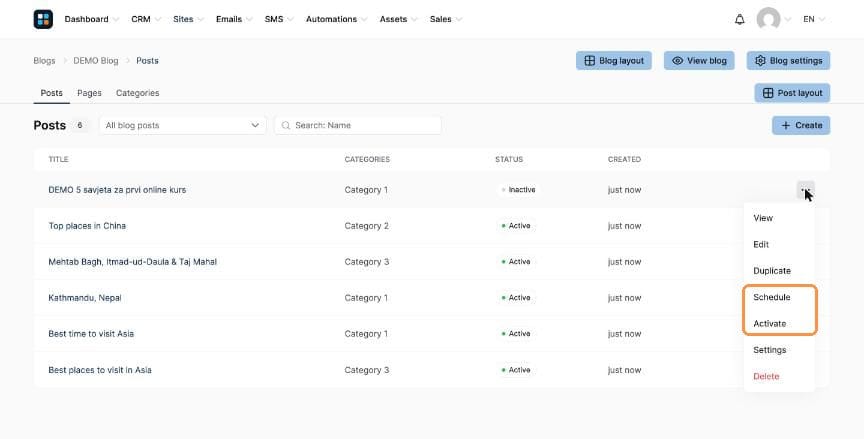864x439 pixels.
Task: Click the three-dot menu for DEMO 5 savjeta row
Action: [x=805, y=189]
